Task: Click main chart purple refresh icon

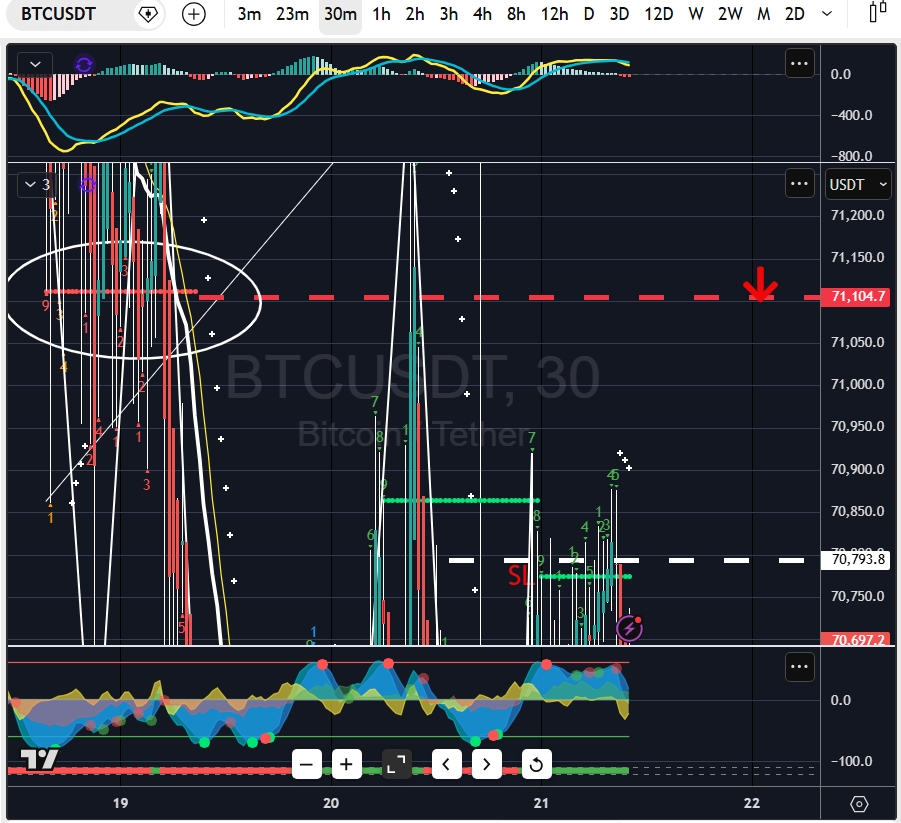Action: click(x=87, y=185)
